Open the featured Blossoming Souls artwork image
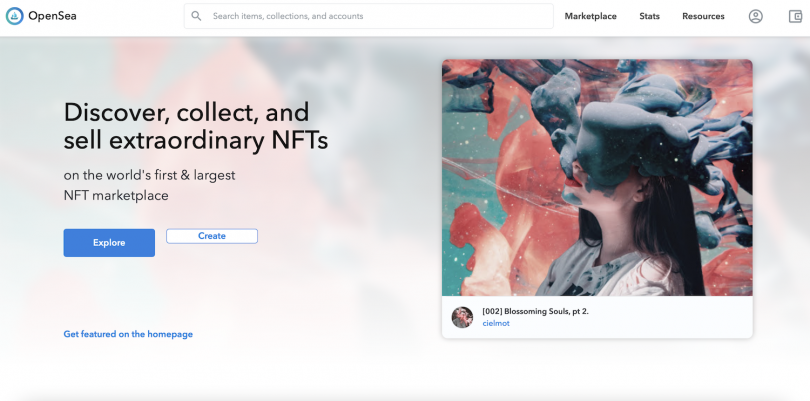 [597, 177]
